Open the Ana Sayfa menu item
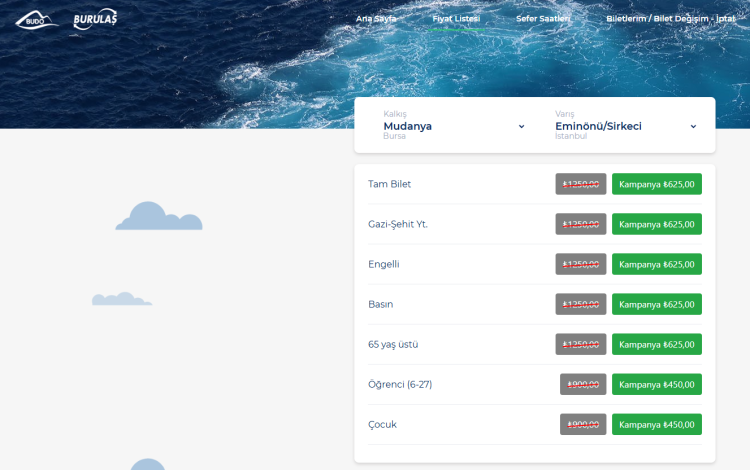This screenshot has width=750, height=470. [376, 19]
